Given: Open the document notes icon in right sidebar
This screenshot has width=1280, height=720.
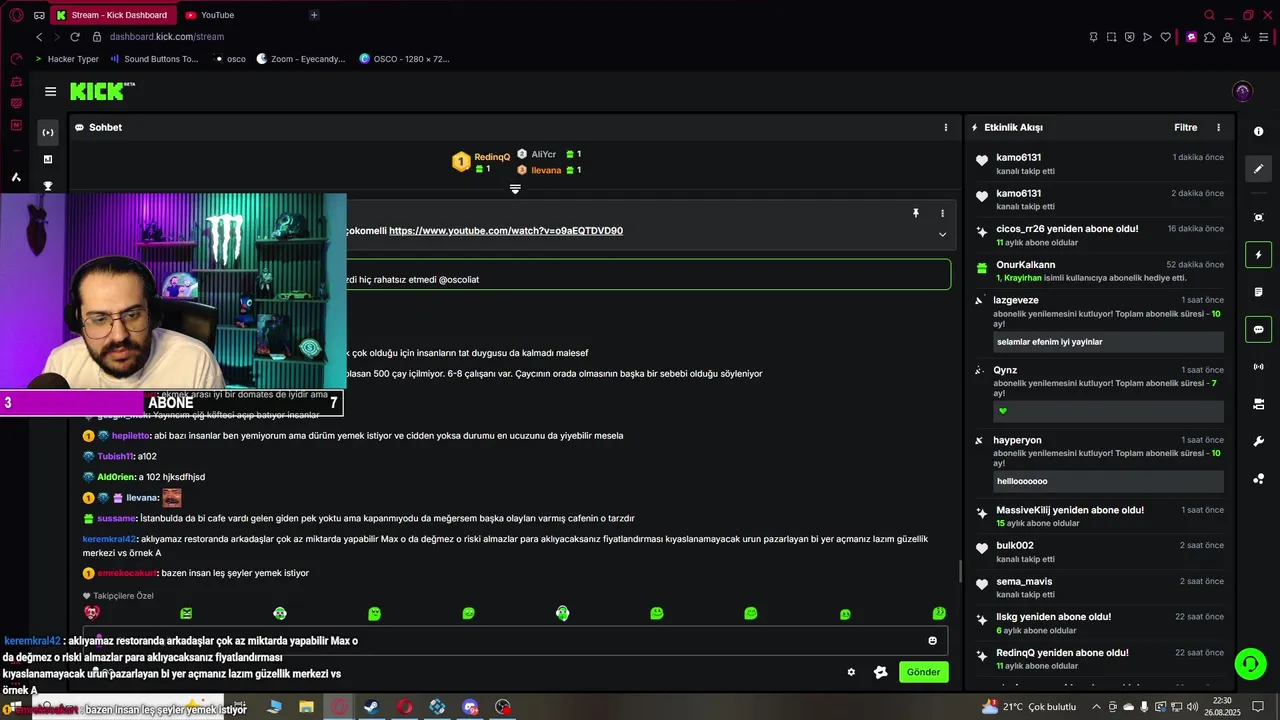Looking at the screenshot, I should [x=1258, y=292].
